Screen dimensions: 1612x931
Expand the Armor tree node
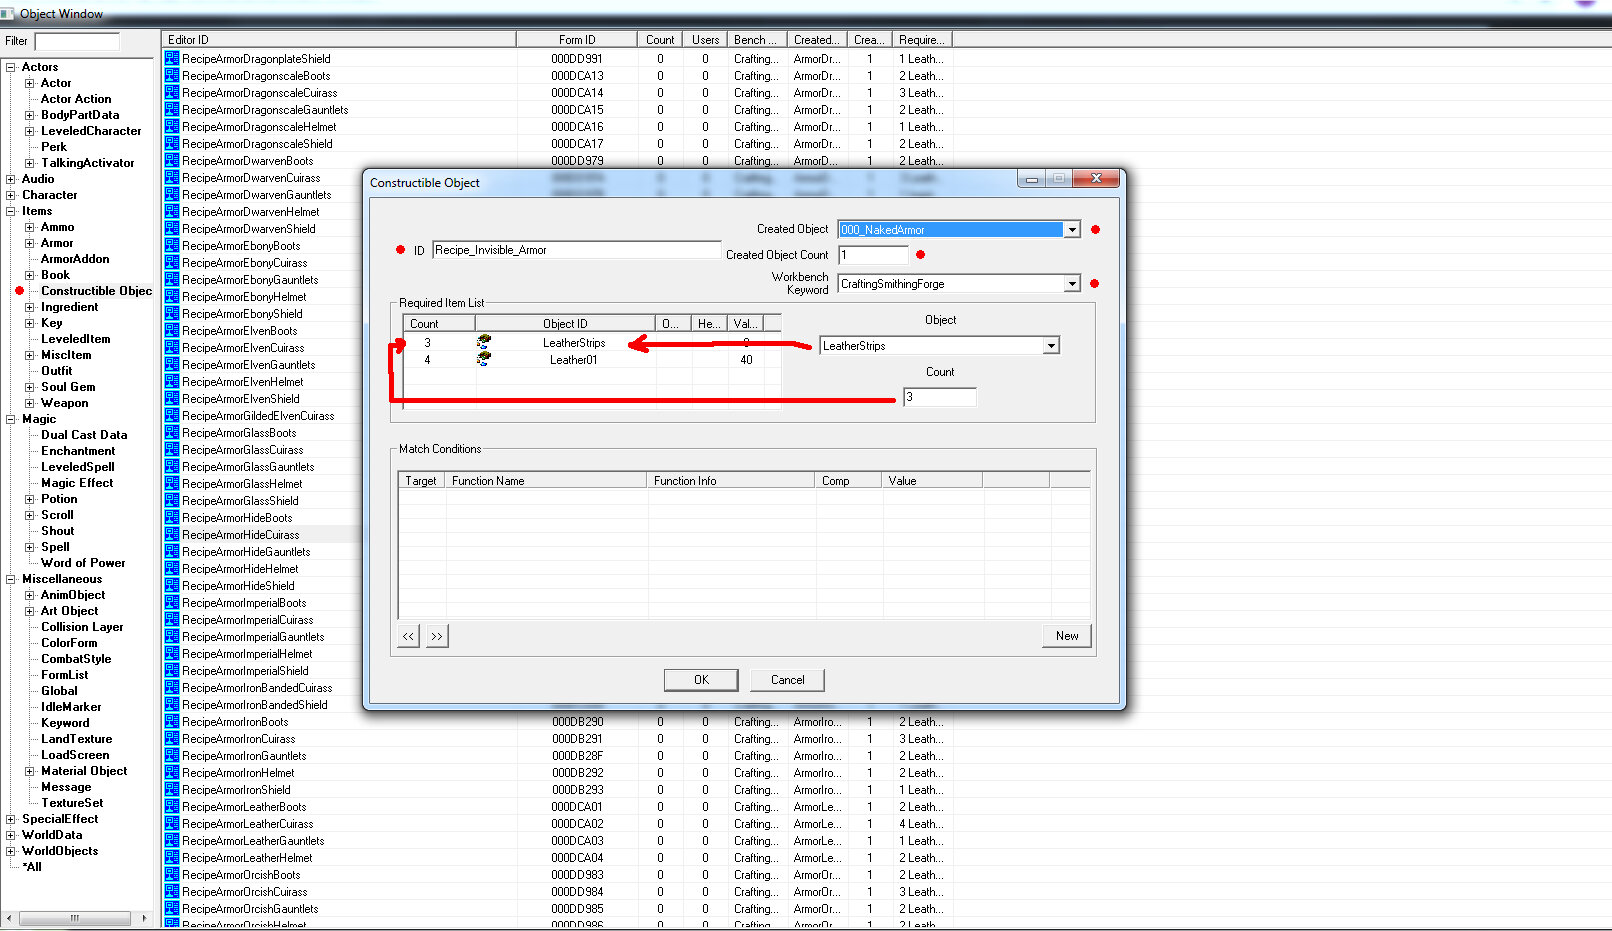pyautogui.click(x=30, y=243)
